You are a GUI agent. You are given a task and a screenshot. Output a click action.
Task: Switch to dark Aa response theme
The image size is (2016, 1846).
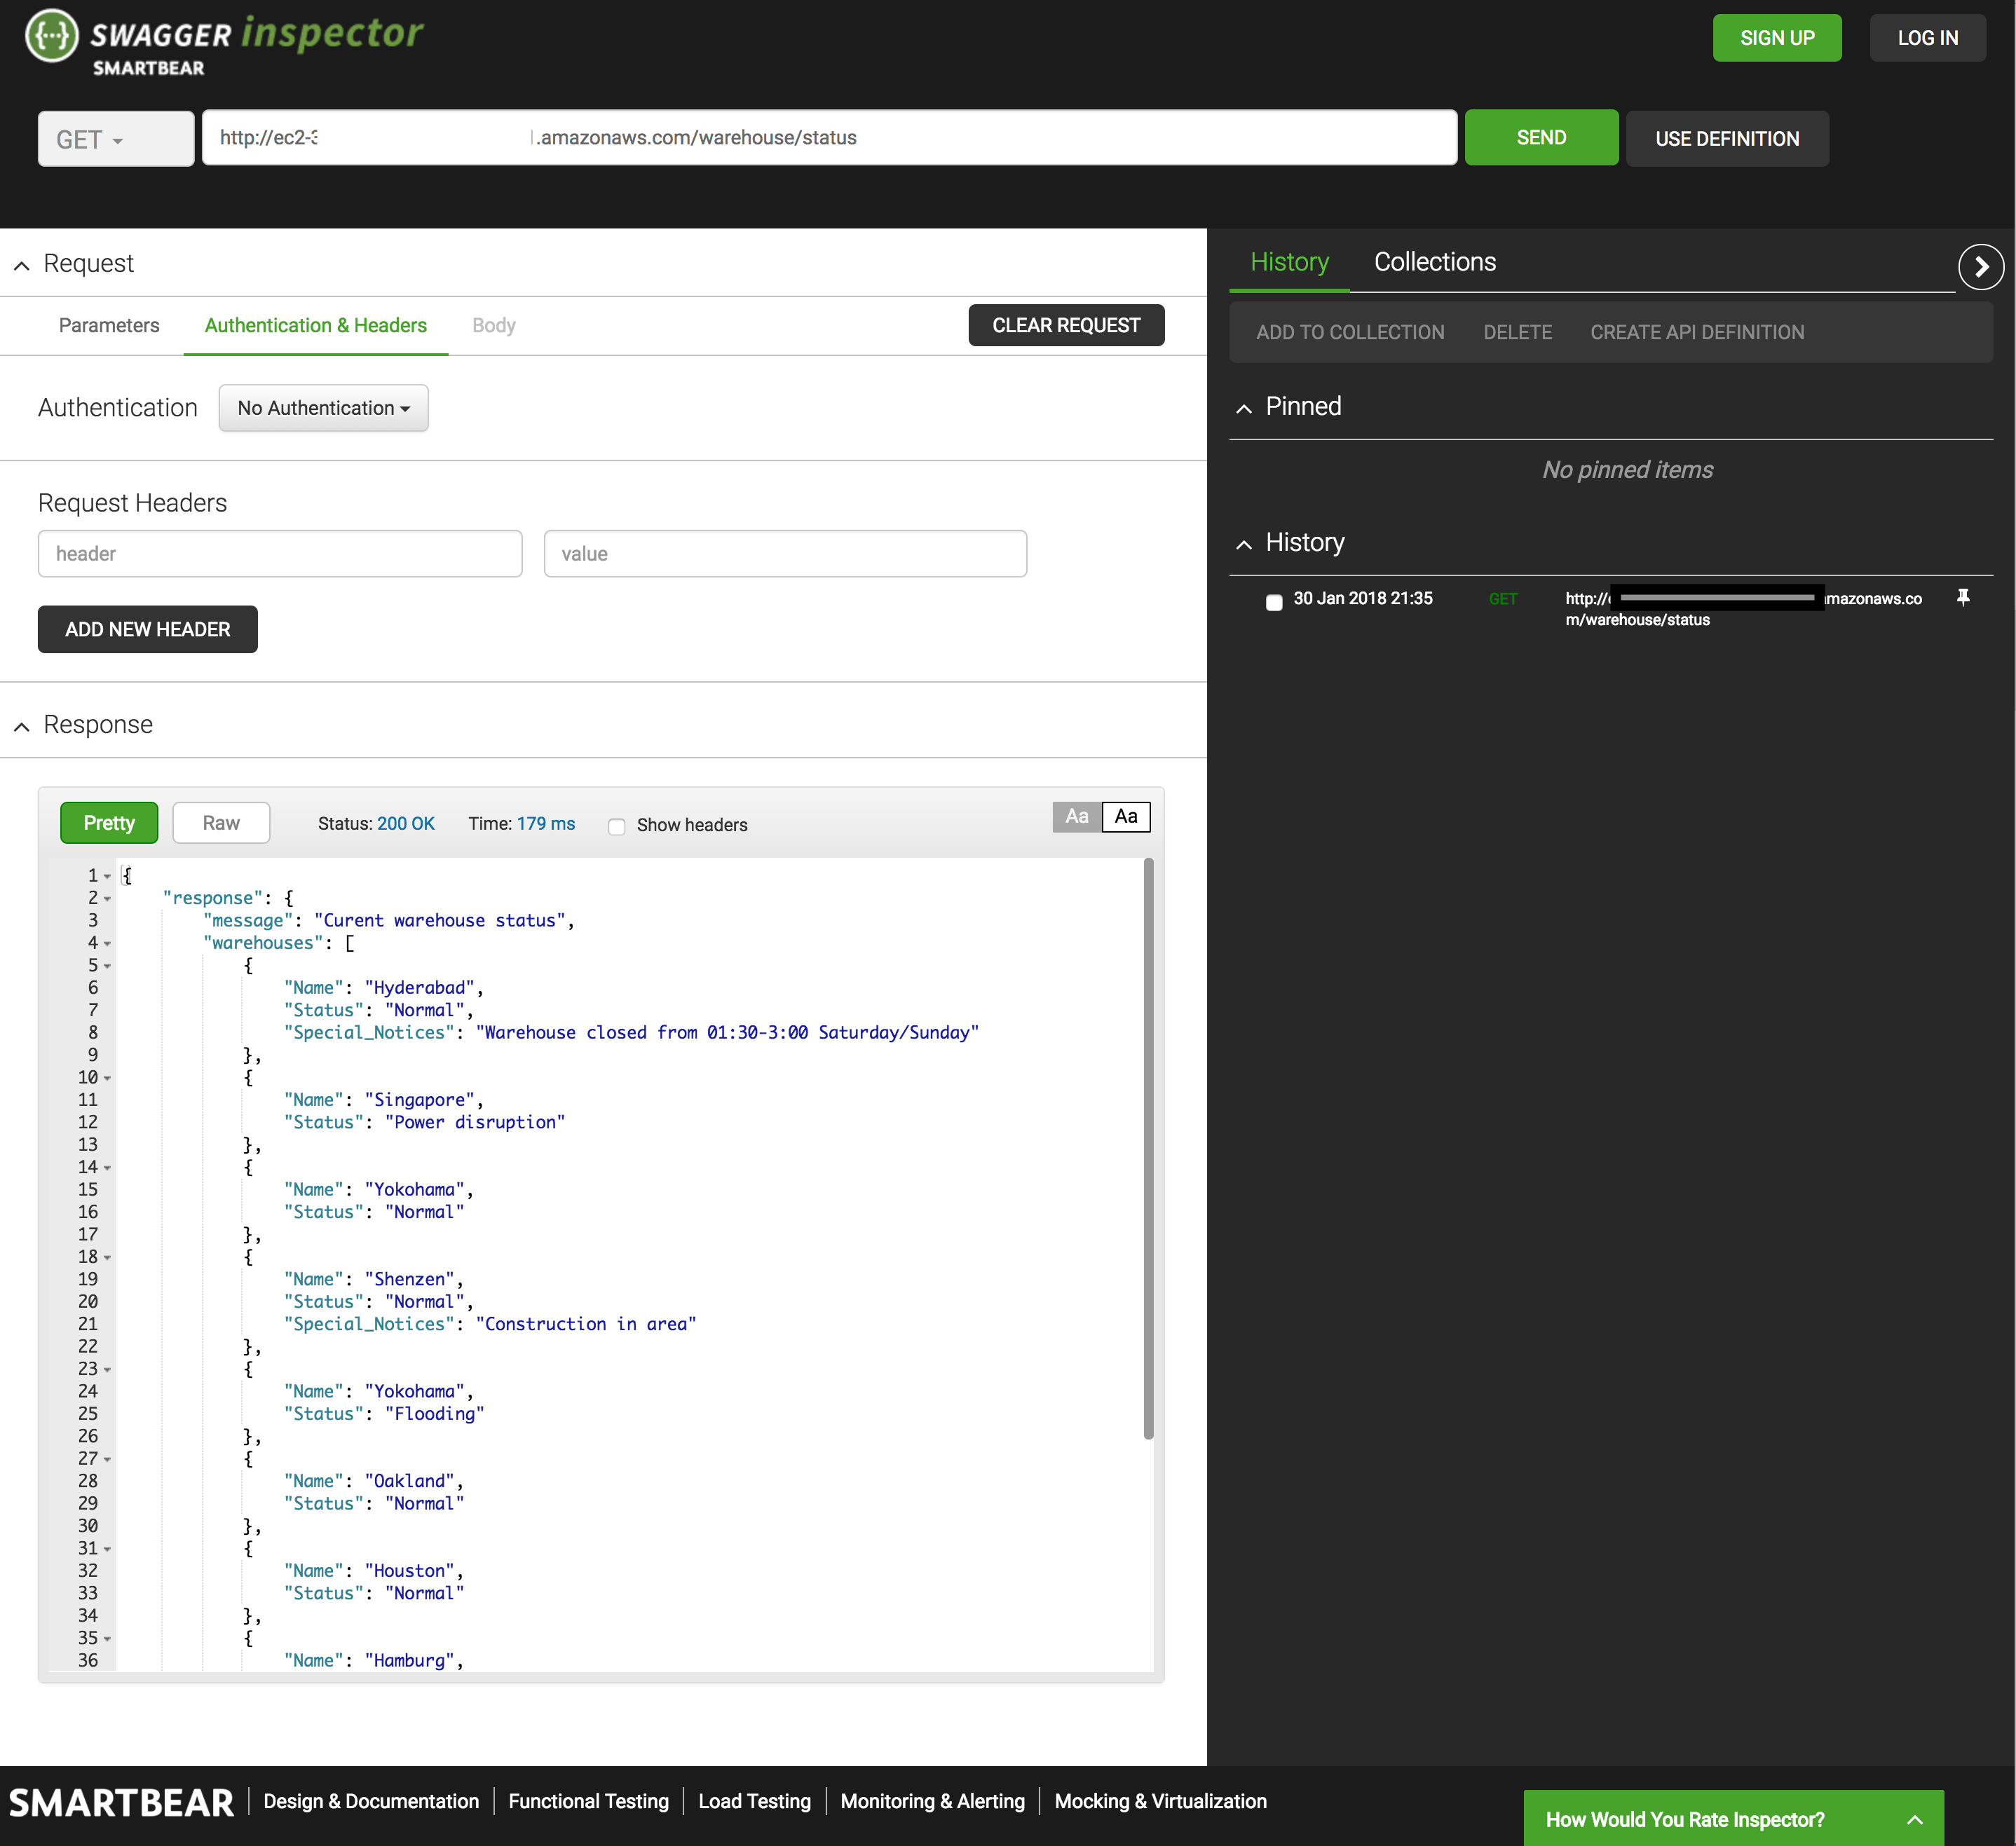1076,817
